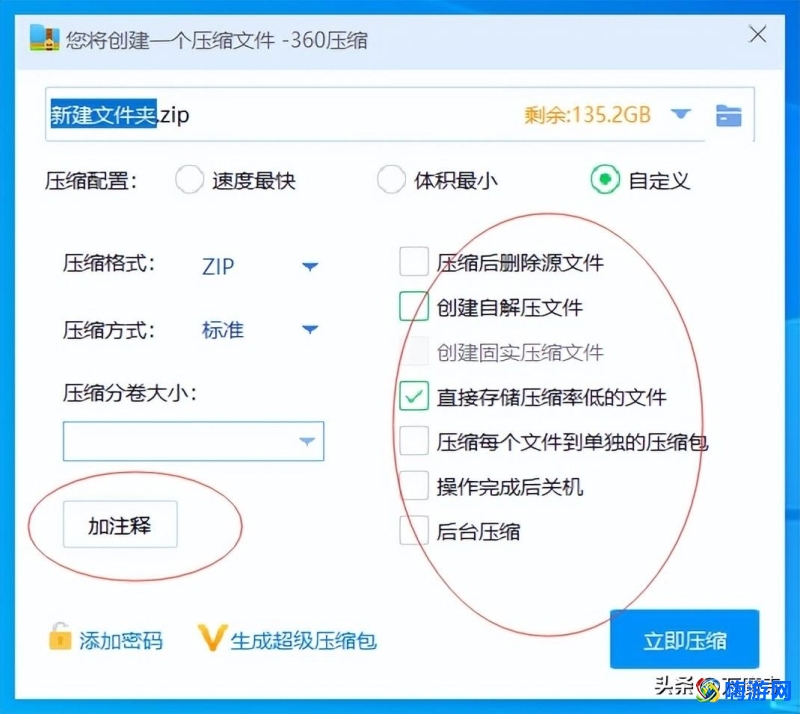Screen dimensions: 800x714
Task: Uncheck 直接存储压缩率低的文件
Action: point(414,396)
